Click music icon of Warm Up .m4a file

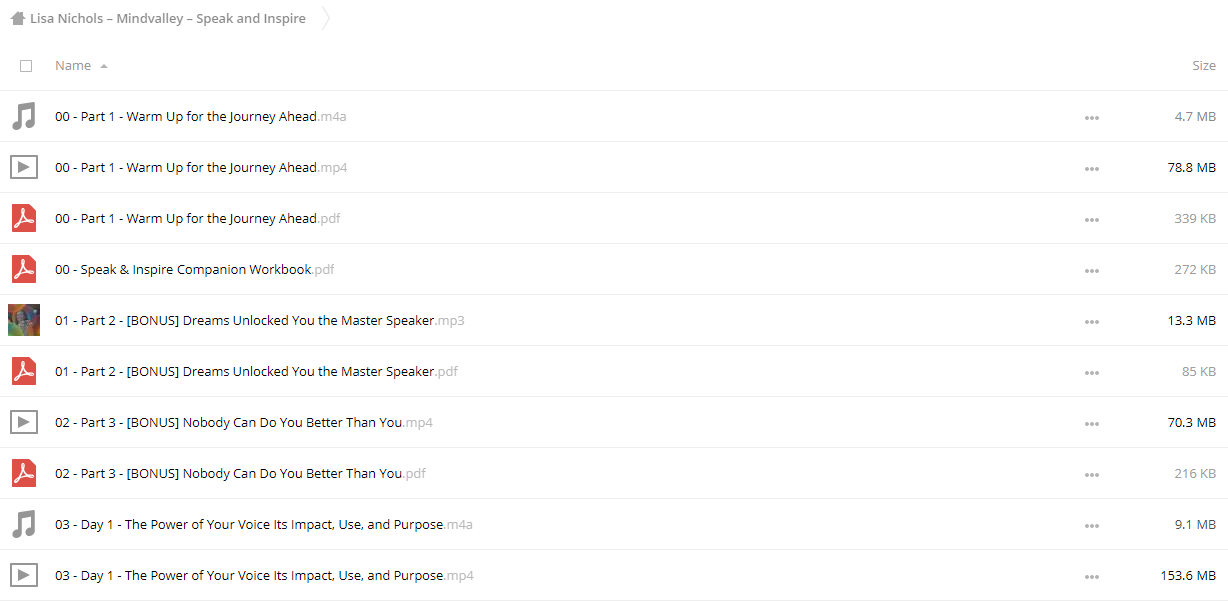coord(24,117)
